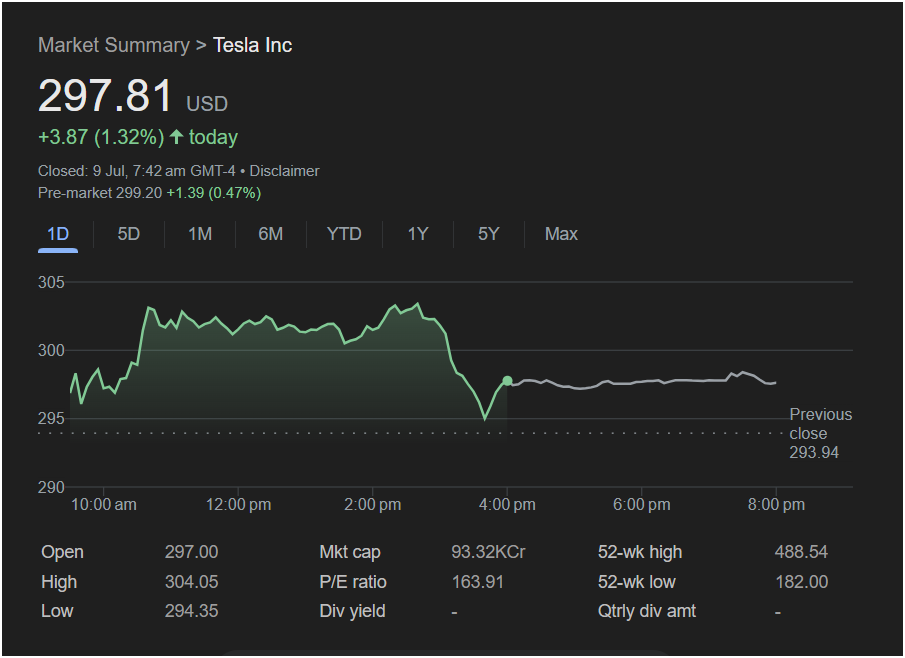Open the Disclaimer link
Screen dimensions: 905x658
tap(284, 171)
